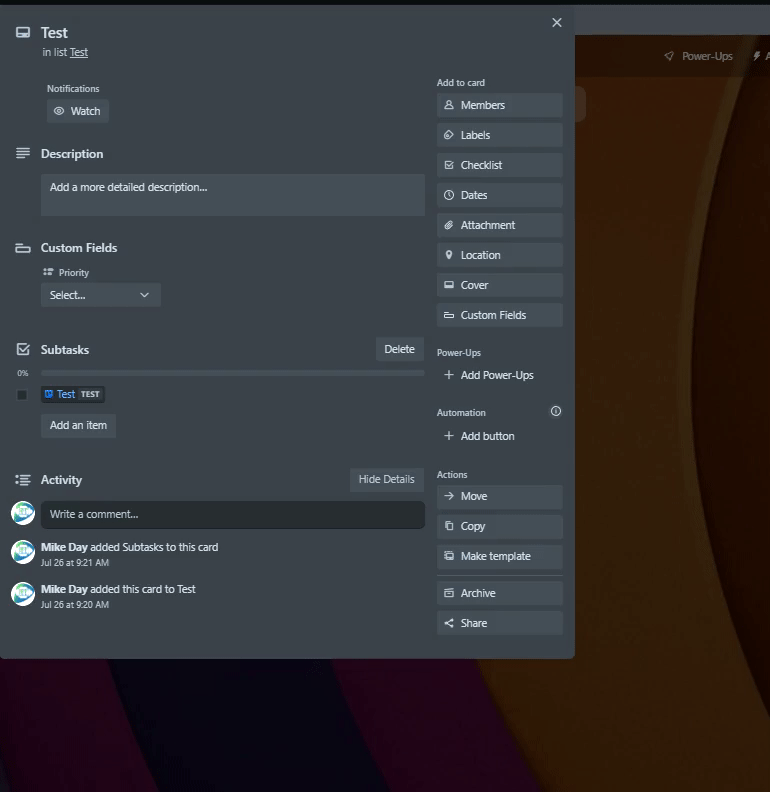Screen dimensions: 770x792
Task: Toggle Watch notifications for this card
Action: (x=78, y=111)
